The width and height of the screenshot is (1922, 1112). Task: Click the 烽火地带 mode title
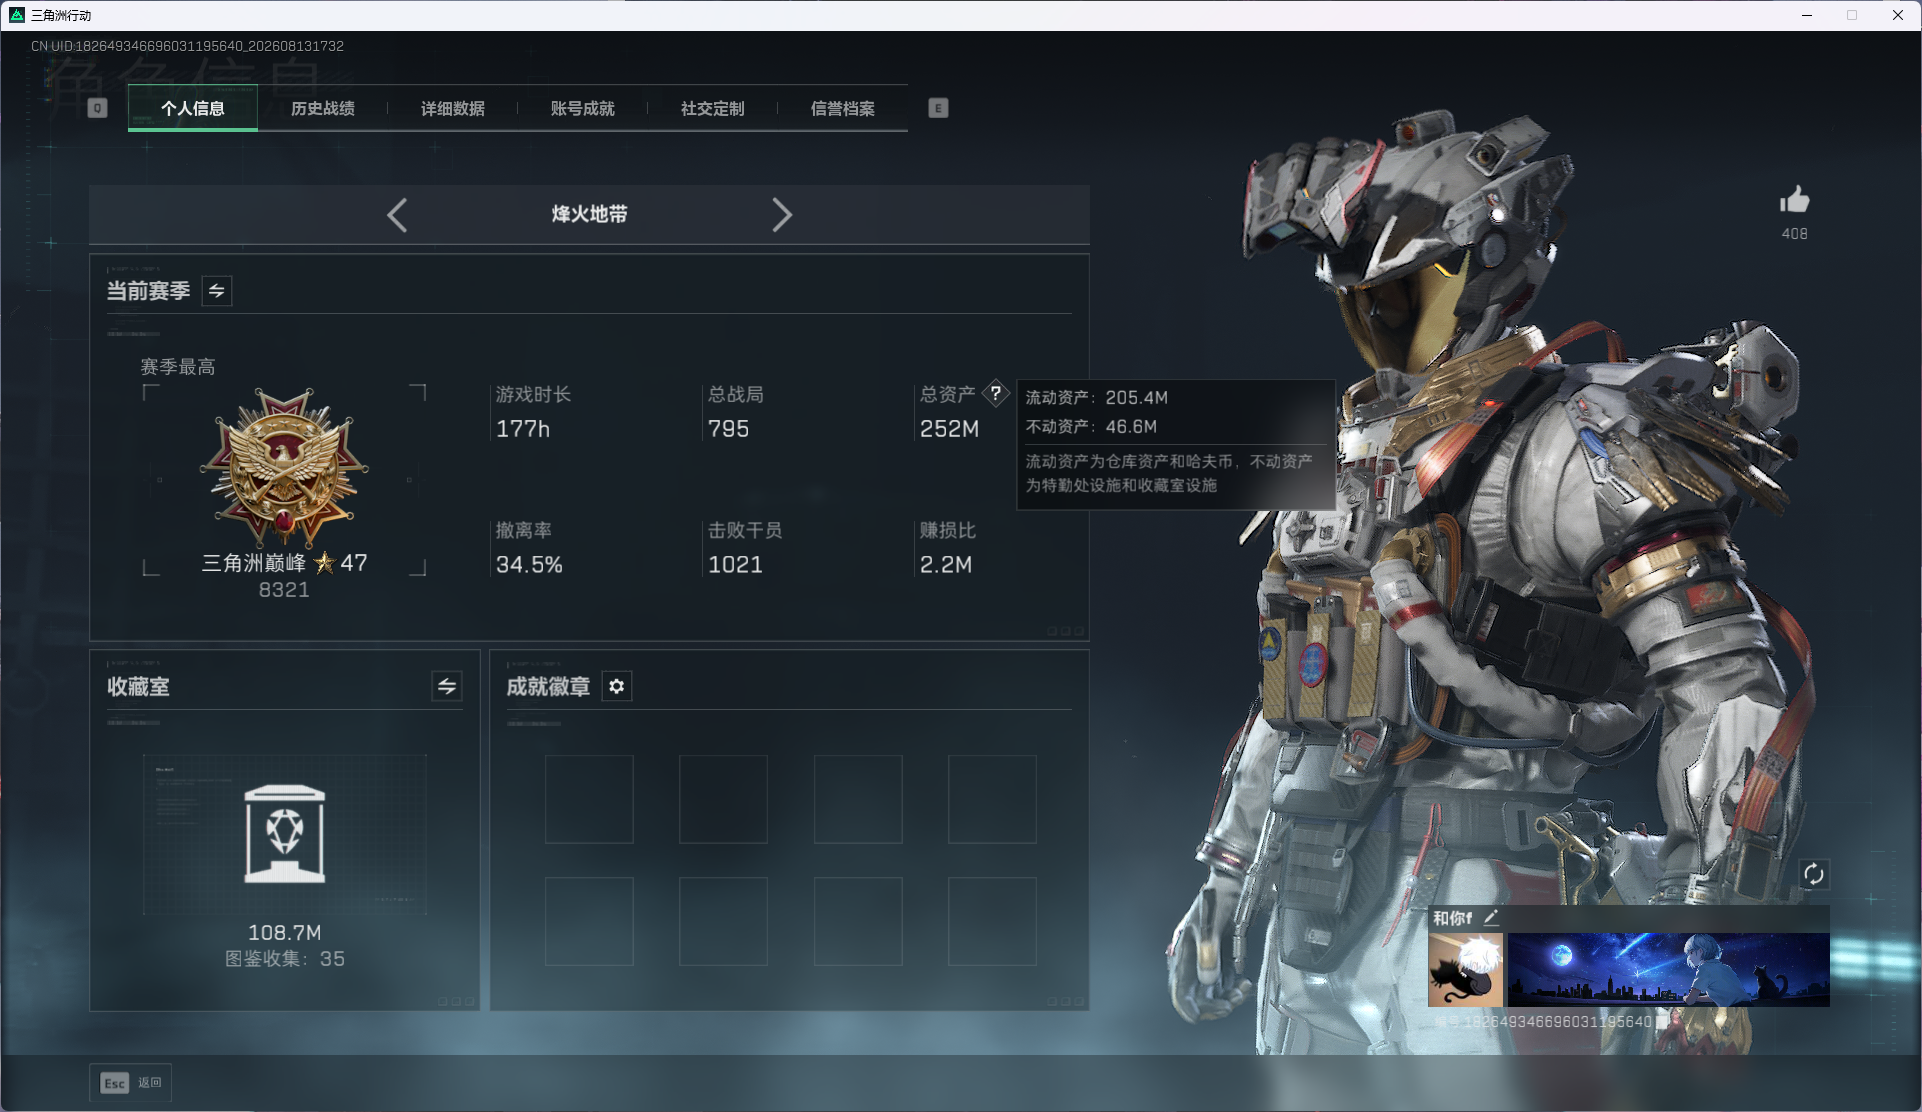tap(590, 214)
